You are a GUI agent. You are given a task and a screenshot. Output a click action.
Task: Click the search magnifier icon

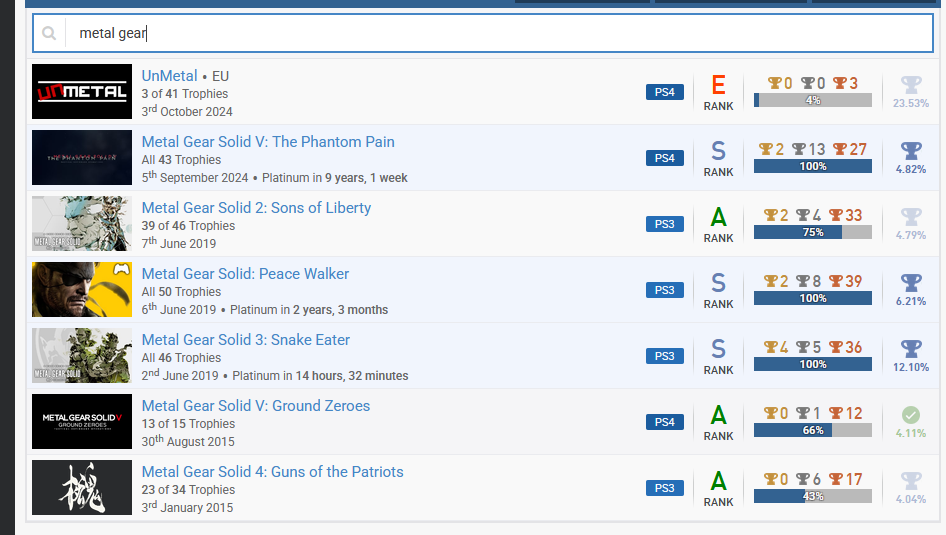tap(49, 33)
